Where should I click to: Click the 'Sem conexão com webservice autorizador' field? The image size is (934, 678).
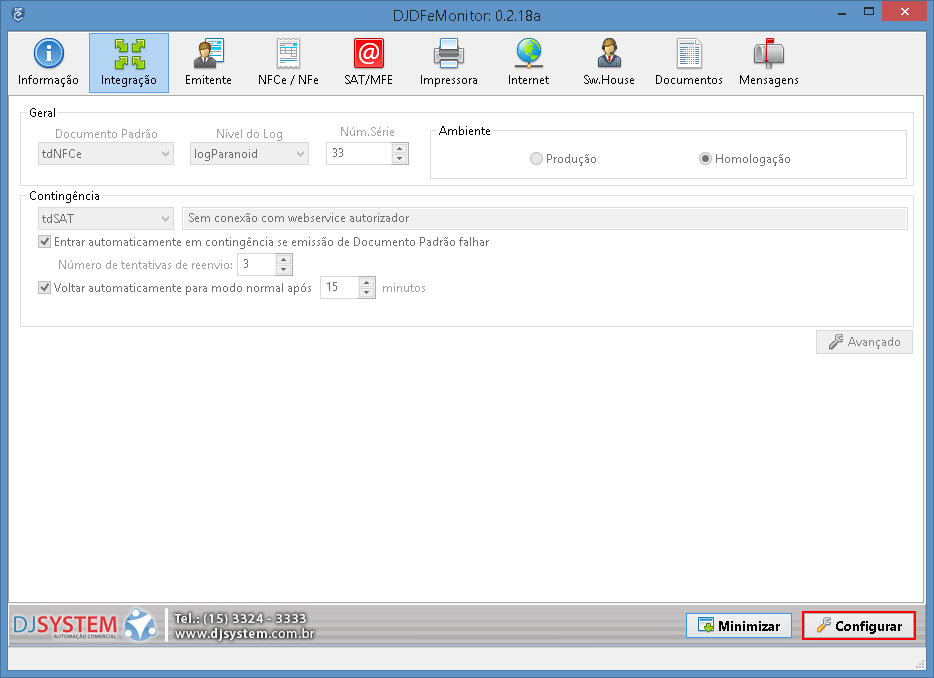point(544,218)
